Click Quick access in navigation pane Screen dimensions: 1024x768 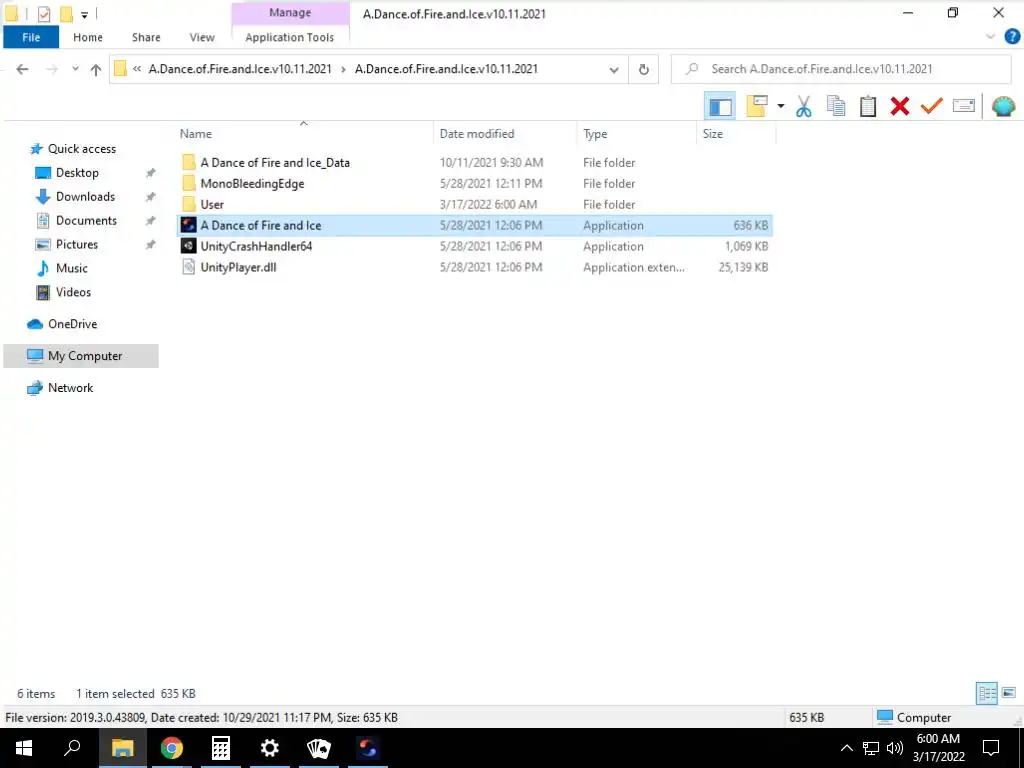82,149
